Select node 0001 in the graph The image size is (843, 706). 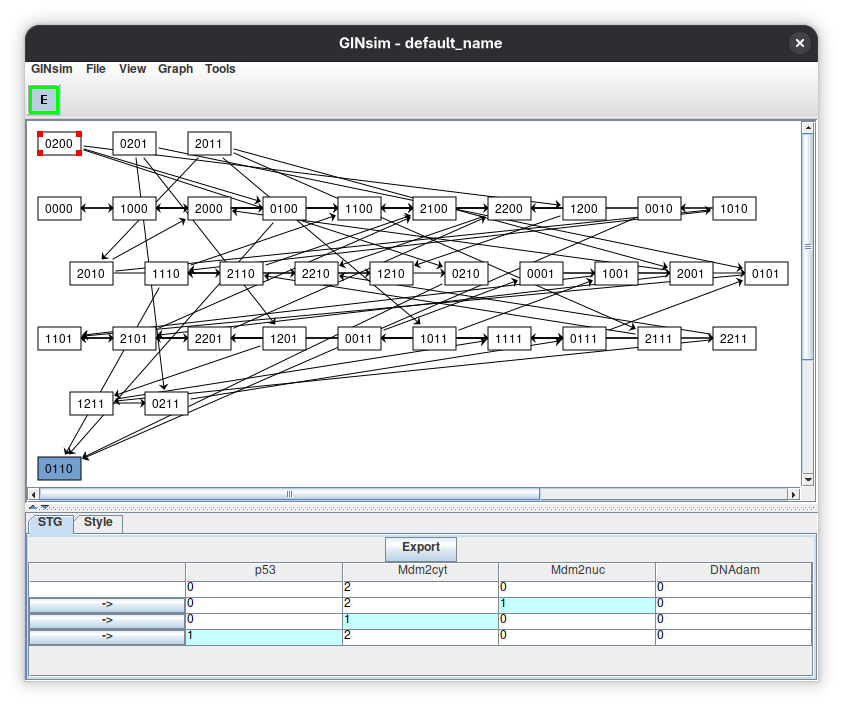pyautogui.click(x=541, y=274)
